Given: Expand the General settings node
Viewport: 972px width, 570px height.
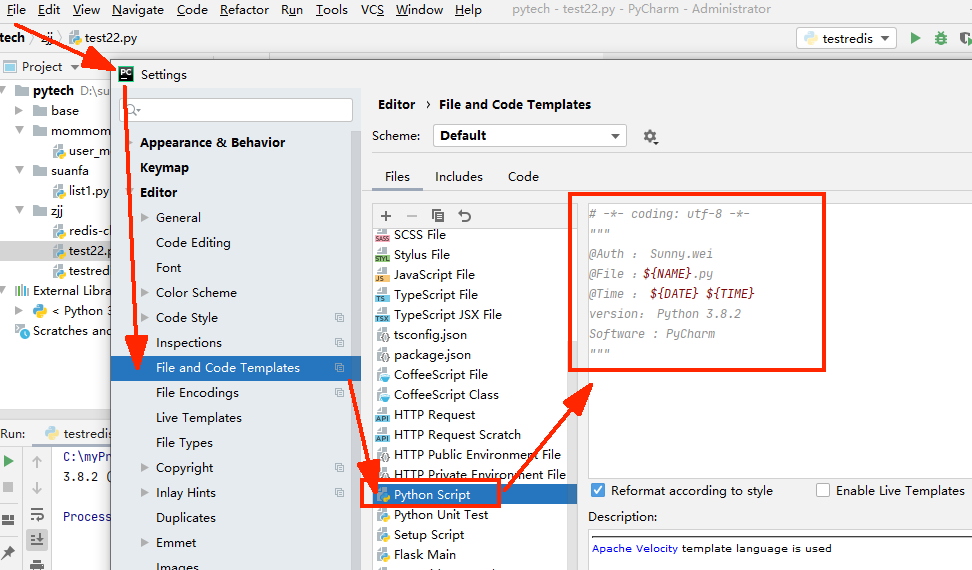Looking at the screenshot, I should point(144,217).
